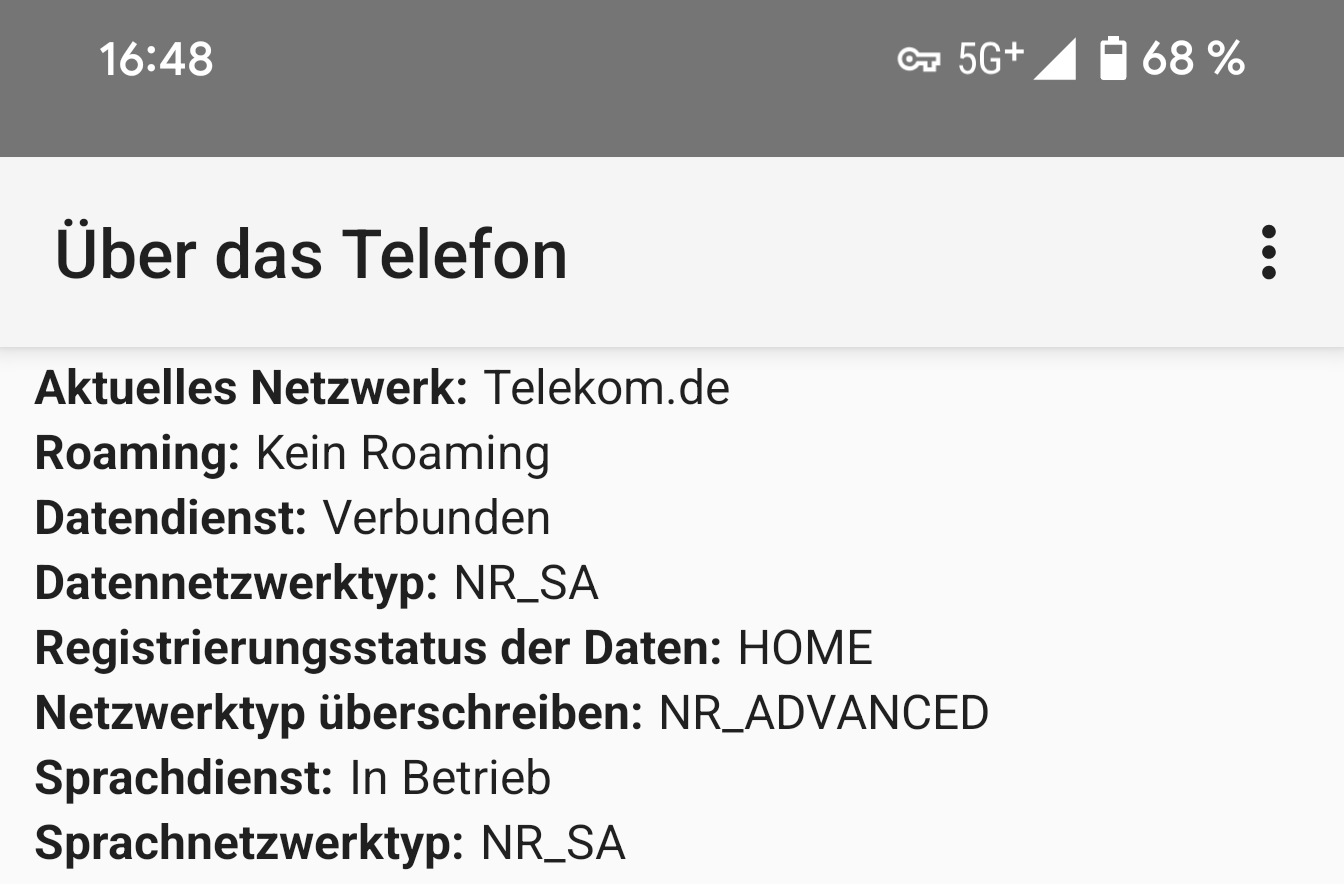Tap the 5G+ network indicator
Viewport: 1344px width, 884px height.
click(x=990, y=58)
